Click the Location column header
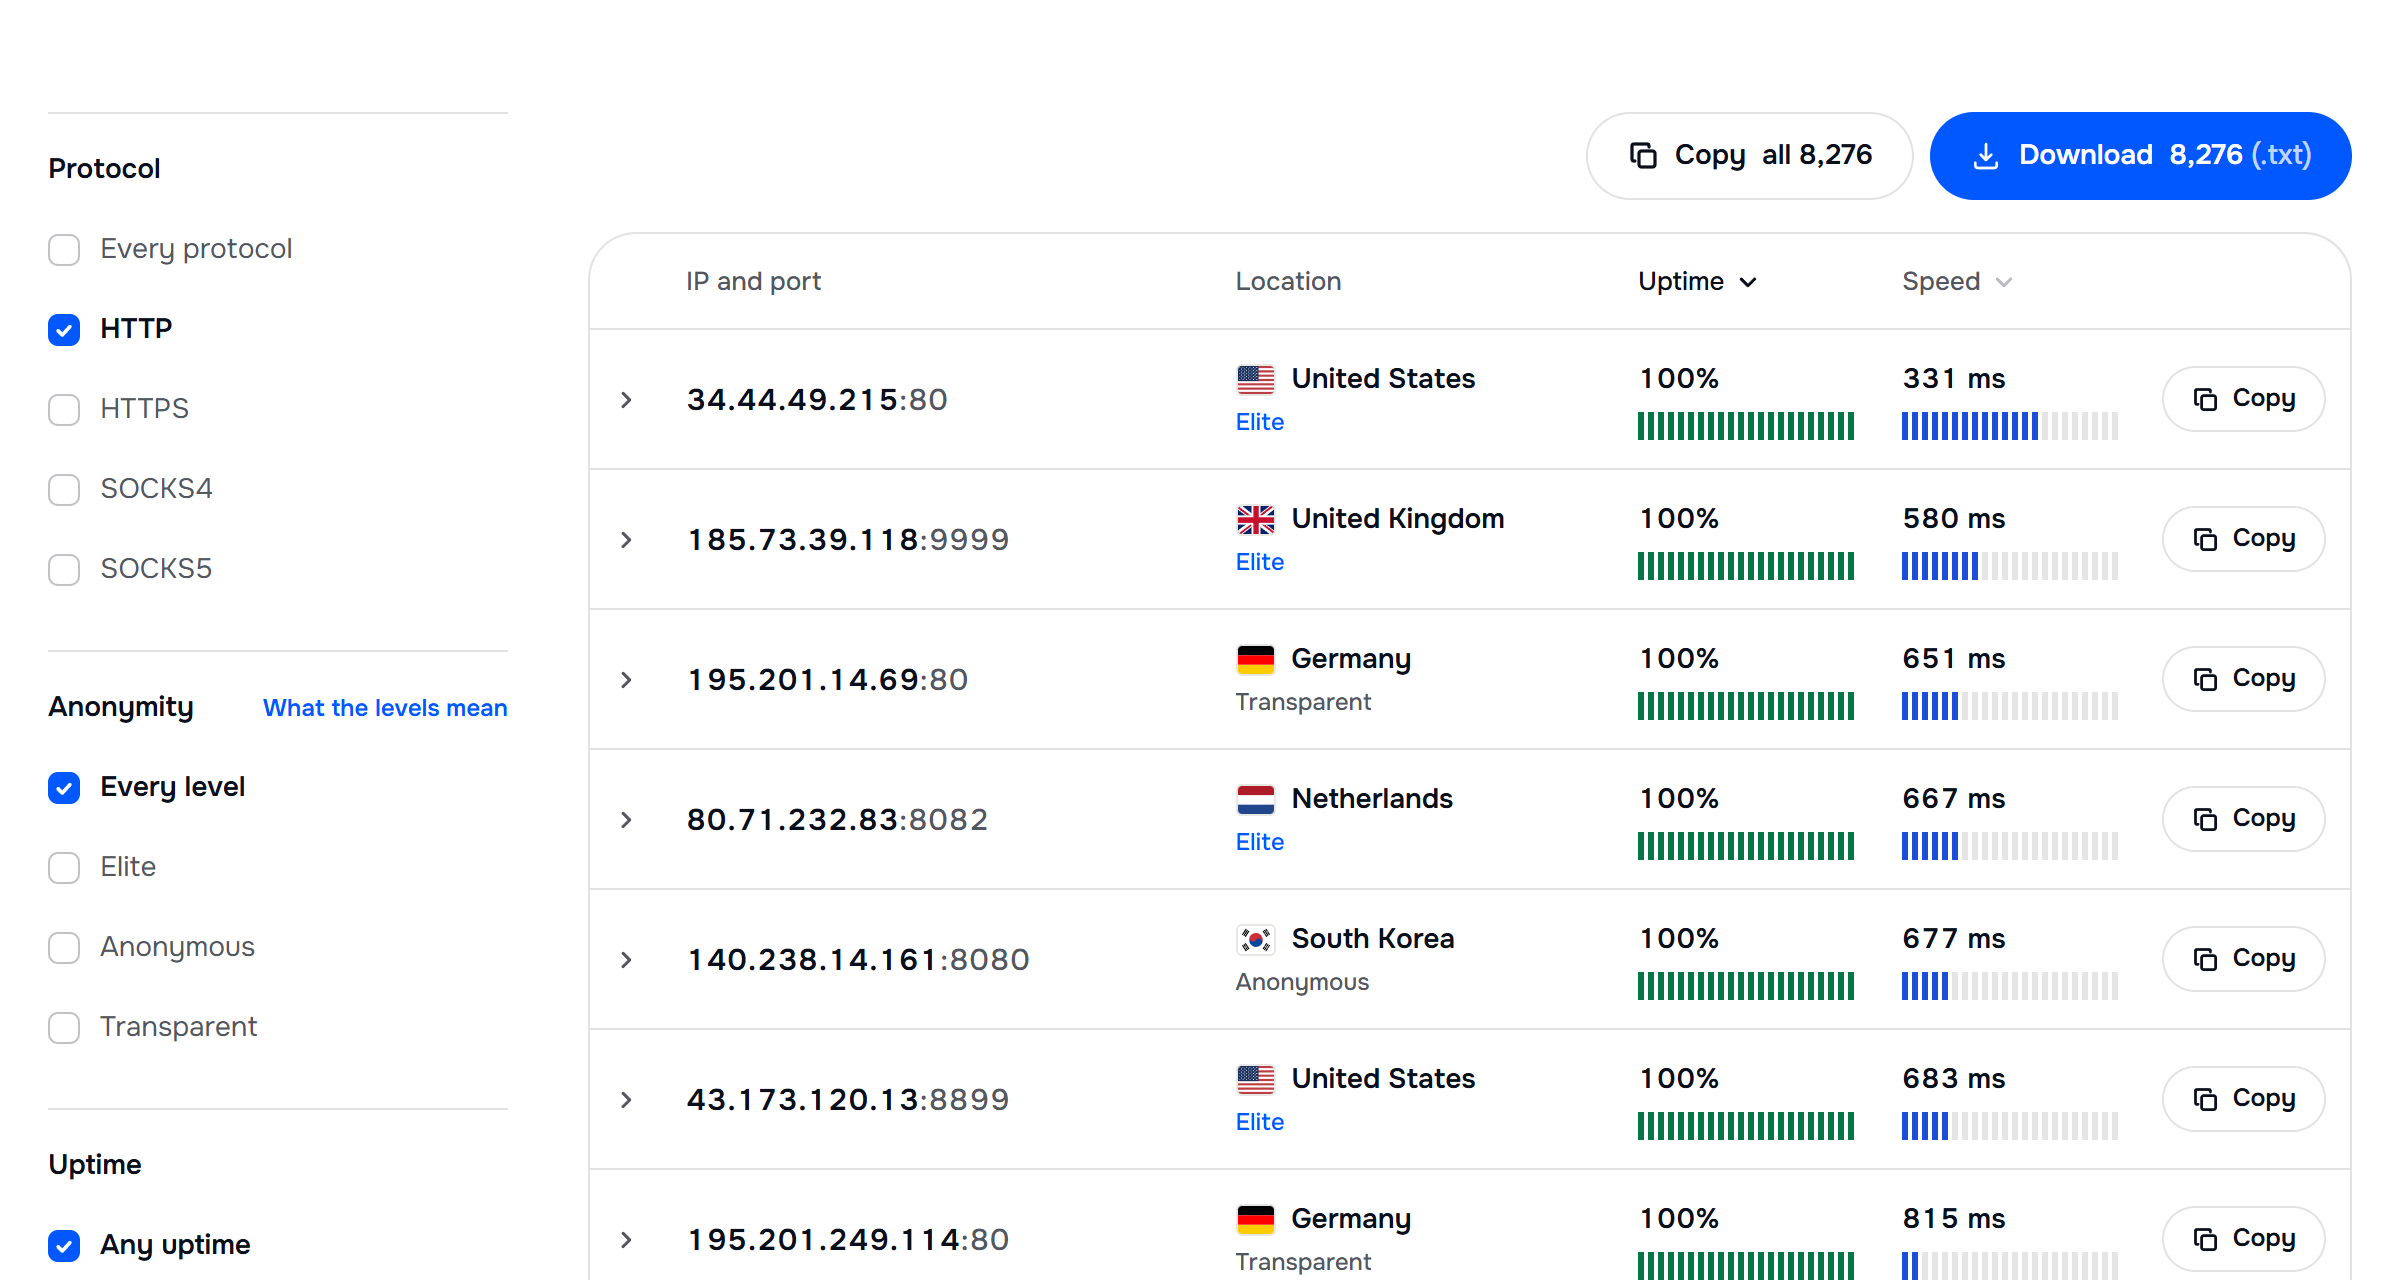 pyautogui.click(x=1288, y=281)
